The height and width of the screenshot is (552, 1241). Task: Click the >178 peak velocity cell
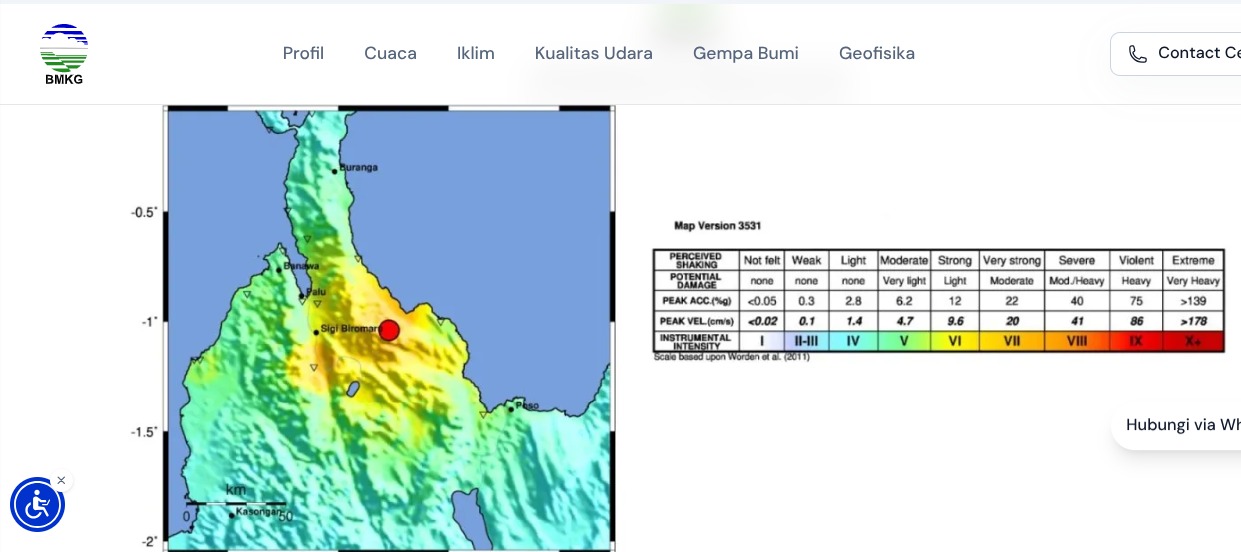[1193, 321]
